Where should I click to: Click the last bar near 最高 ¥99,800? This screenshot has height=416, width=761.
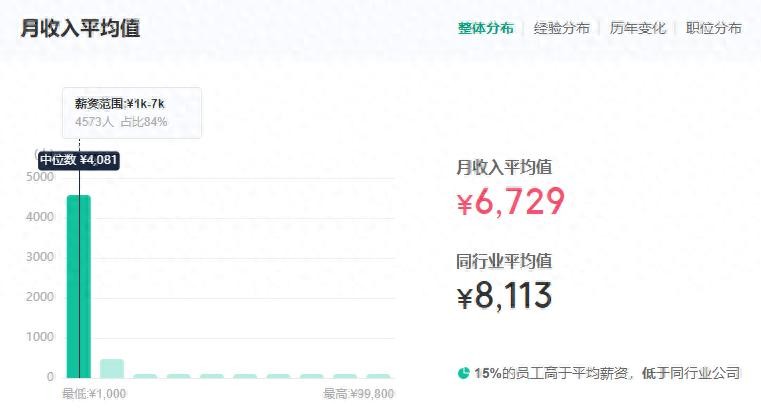coord(378,376)
